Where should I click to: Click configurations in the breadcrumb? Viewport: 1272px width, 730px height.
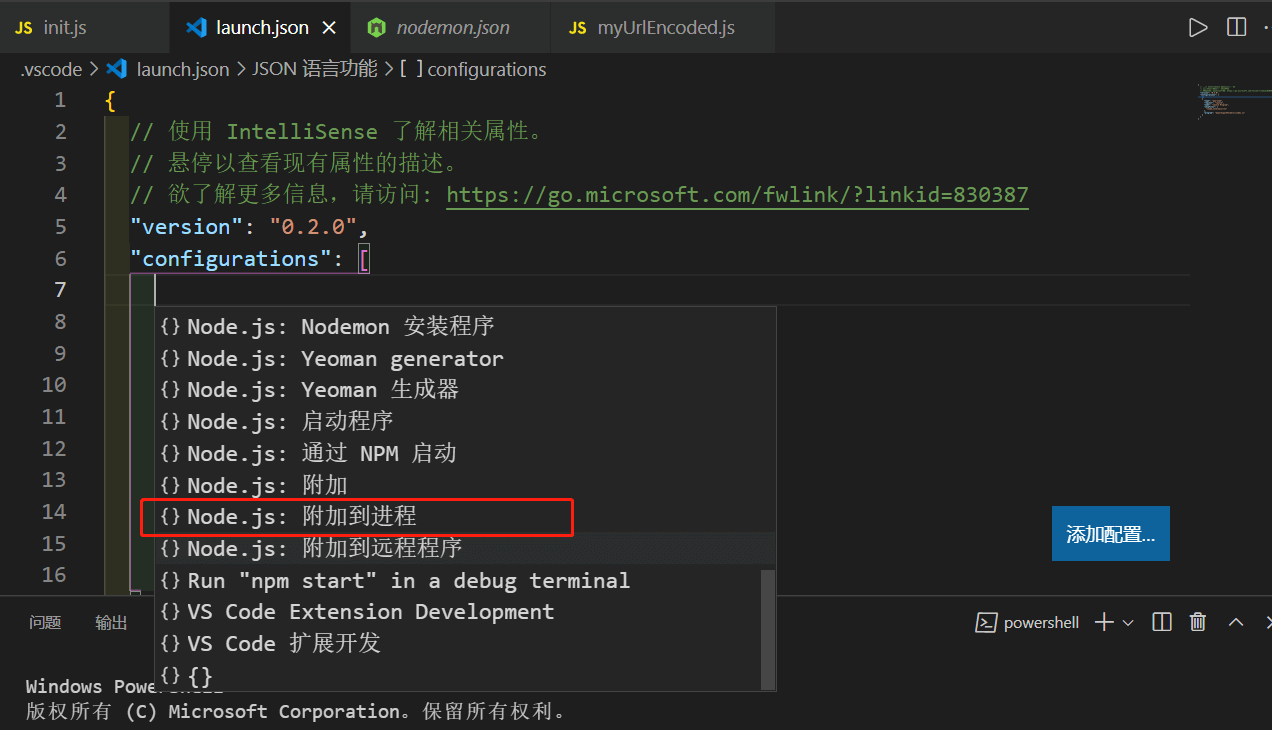click(486, 69)
